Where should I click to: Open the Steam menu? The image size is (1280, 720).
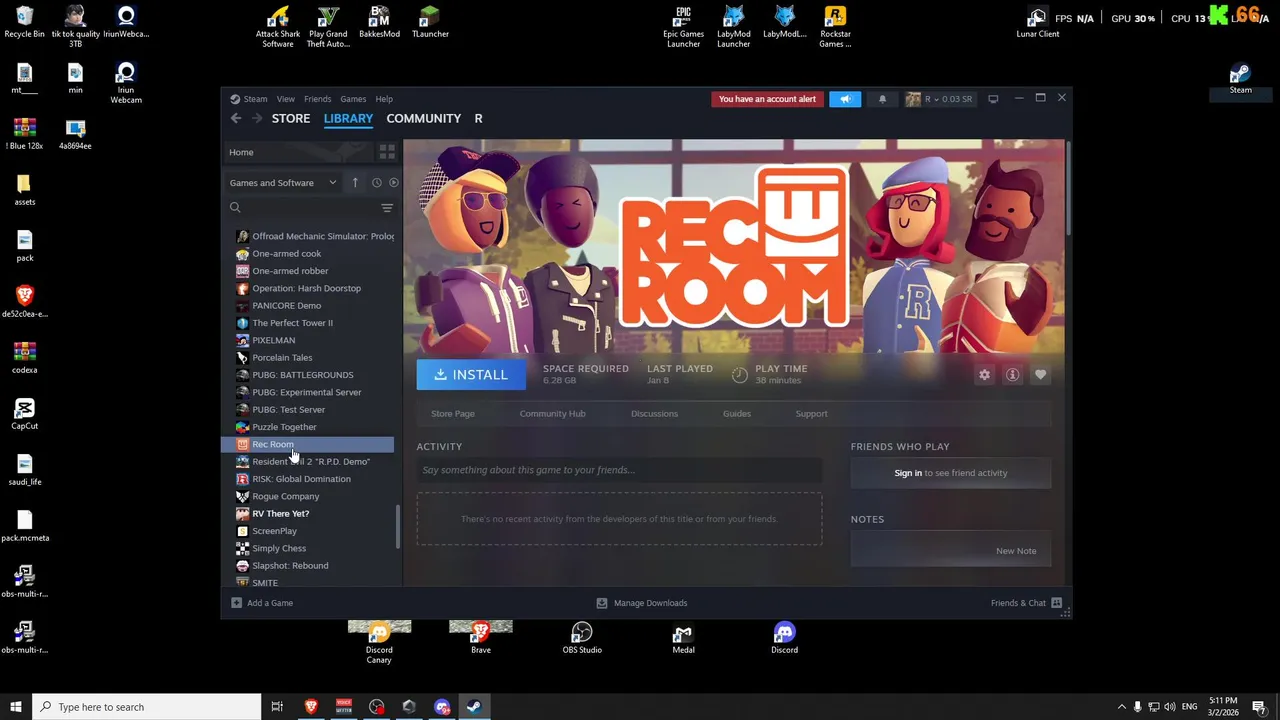click(255, 99)
